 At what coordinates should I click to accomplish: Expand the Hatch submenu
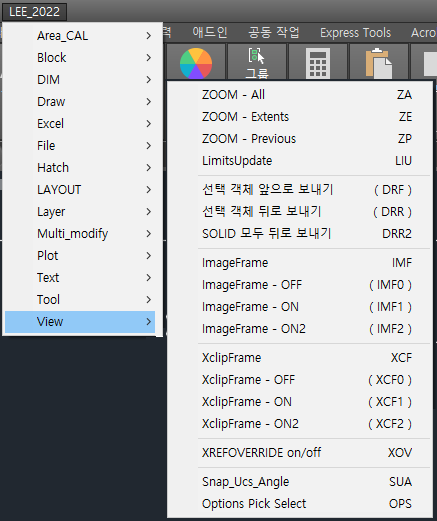click(80, 168)
